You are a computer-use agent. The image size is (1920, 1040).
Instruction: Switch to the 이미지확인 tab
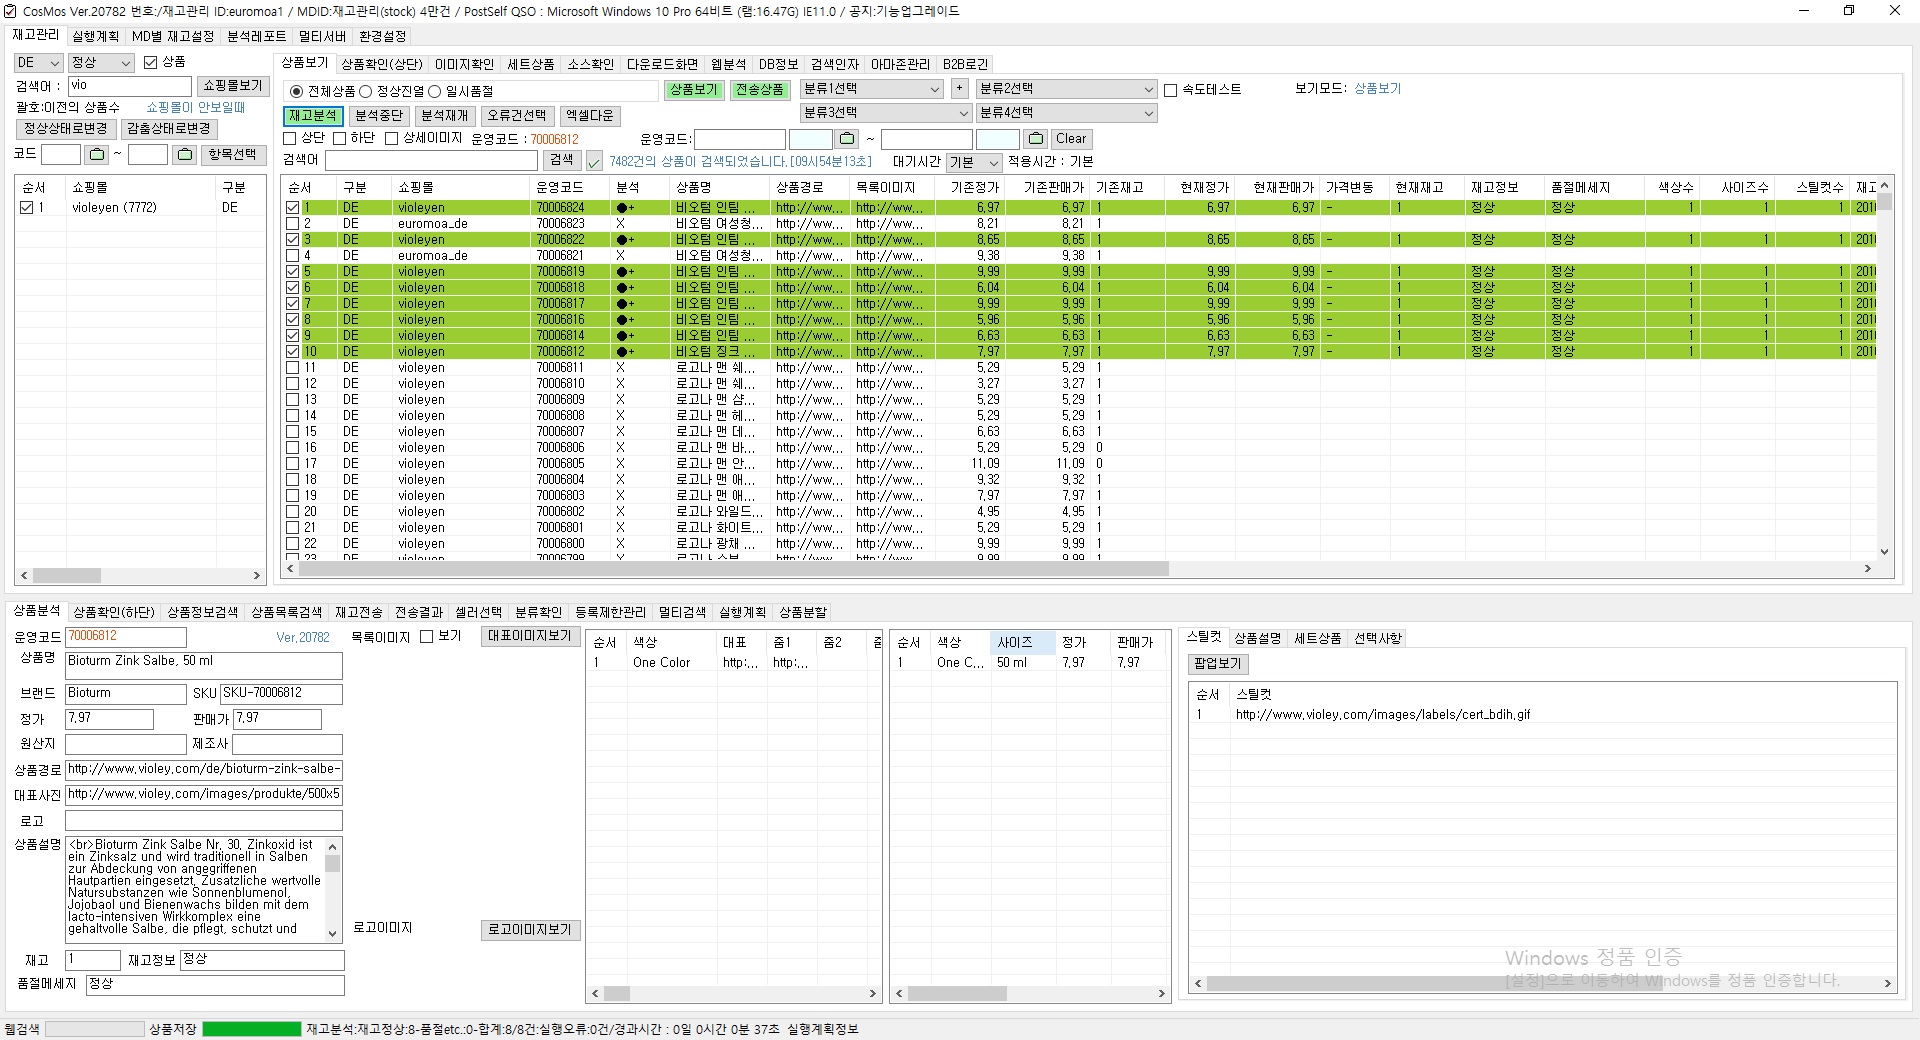pyautogui.click(x=464, y=64)
